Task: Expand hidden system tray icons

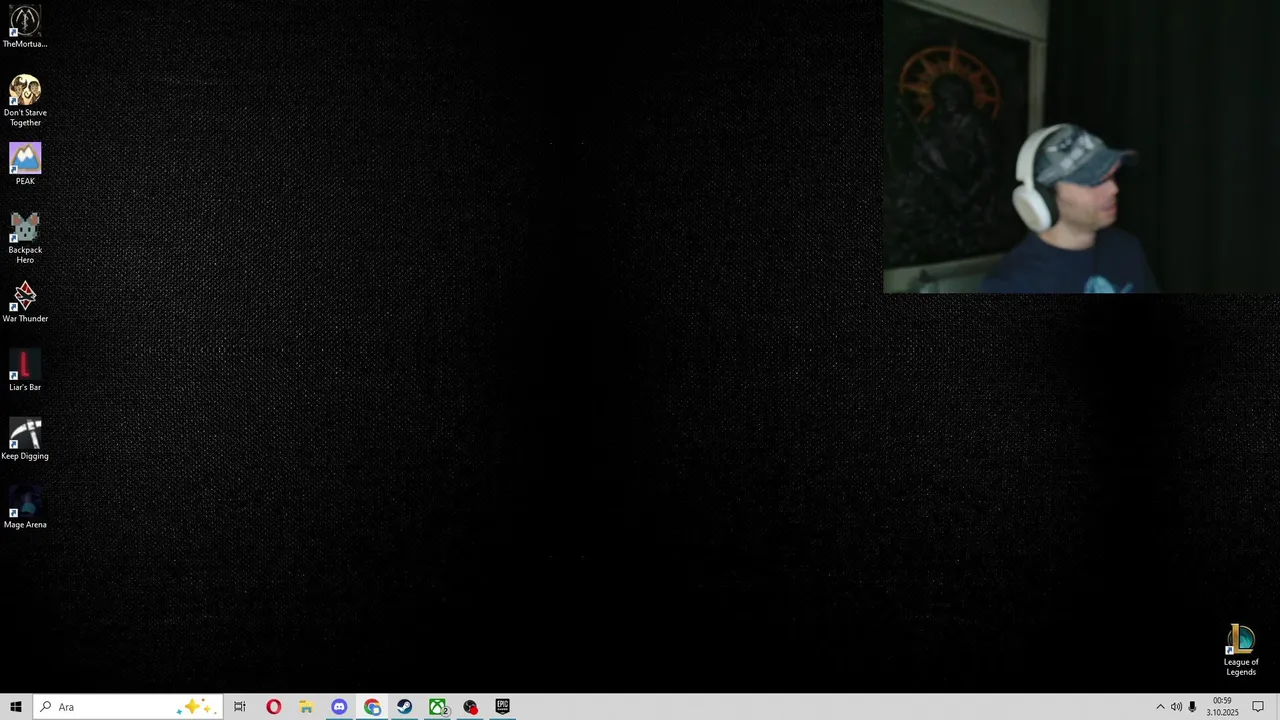Action: 1160,707
